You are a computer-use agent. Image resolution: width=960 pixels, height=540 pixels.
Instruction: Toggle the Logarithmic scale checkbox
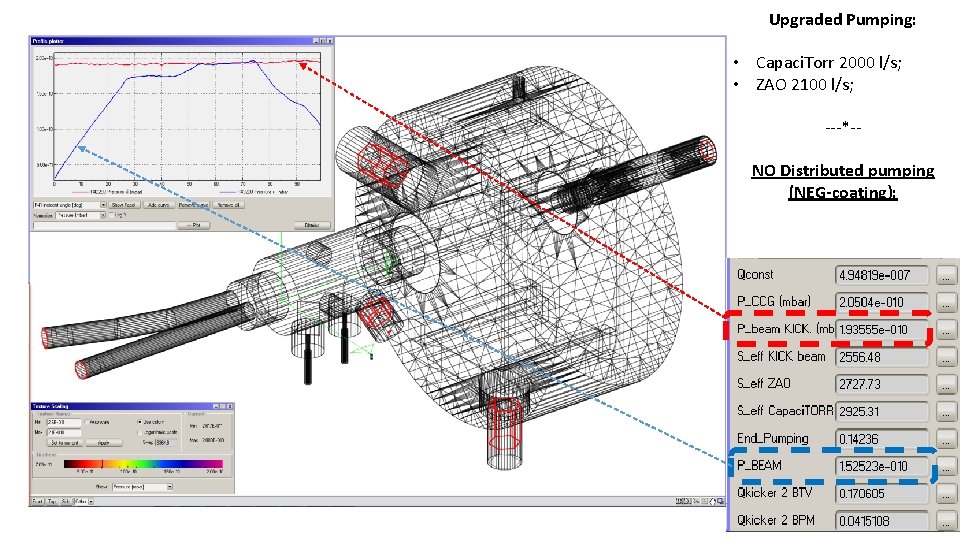[140, 432]
